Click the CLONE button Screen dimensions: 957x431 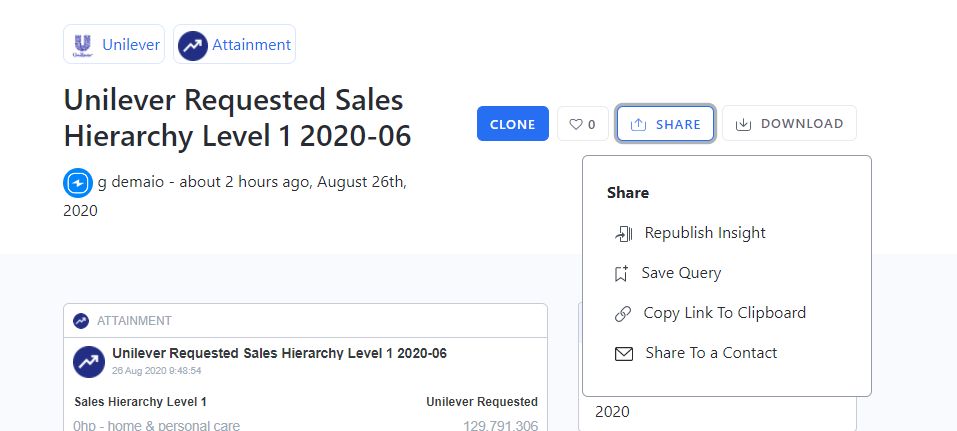[x=513, y=124]
